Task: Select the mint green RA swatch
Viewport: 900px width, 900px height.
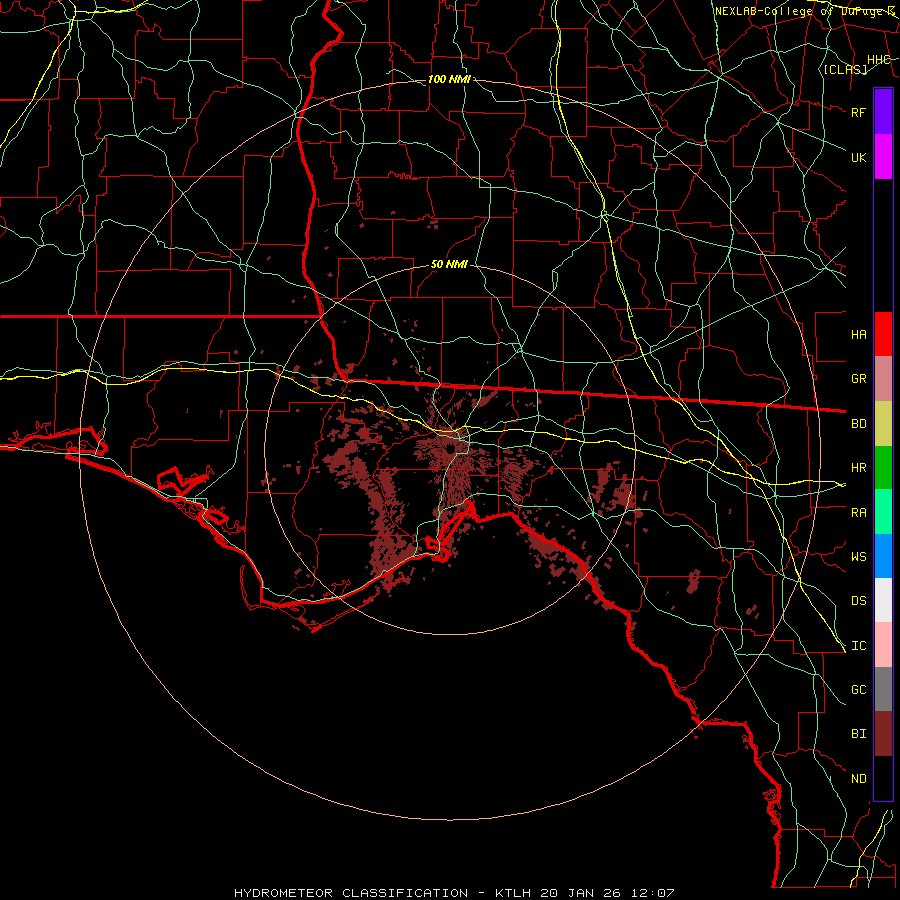Action: [883, 512]
